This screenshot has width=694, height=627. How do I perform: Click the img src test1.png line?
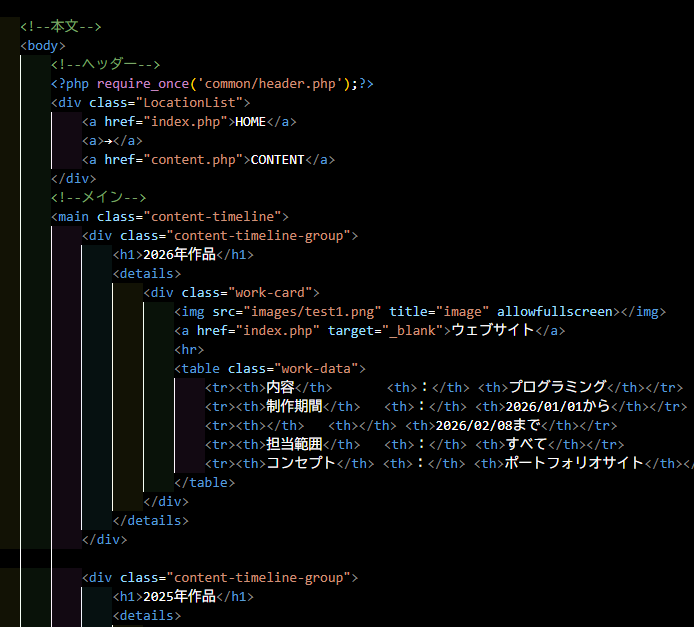(x=420, y=312)
